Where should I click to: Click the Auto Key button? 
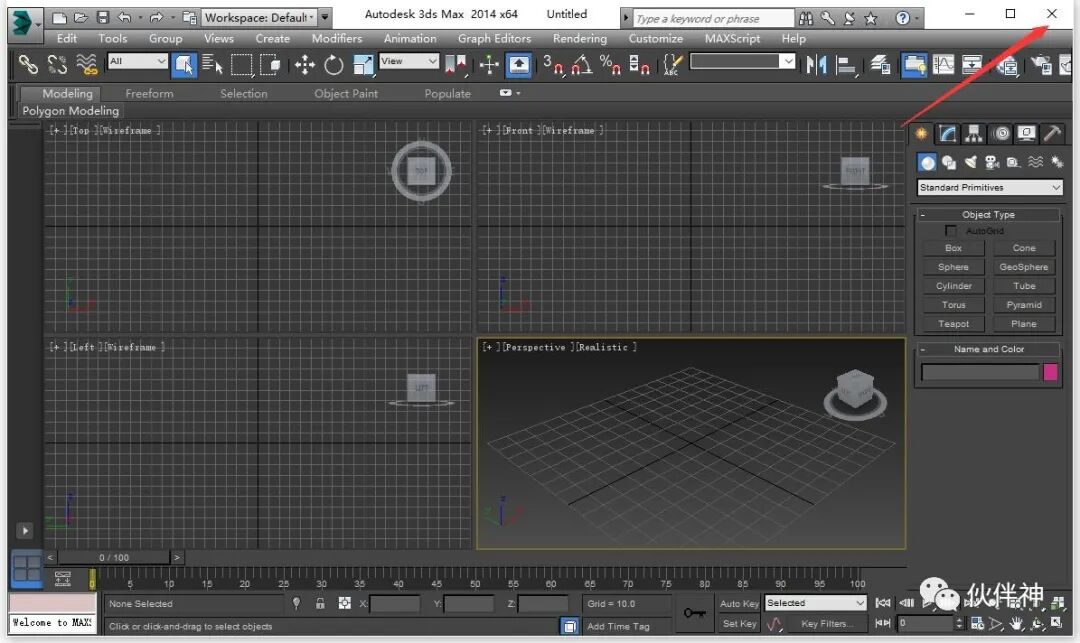tap(740, 603)
